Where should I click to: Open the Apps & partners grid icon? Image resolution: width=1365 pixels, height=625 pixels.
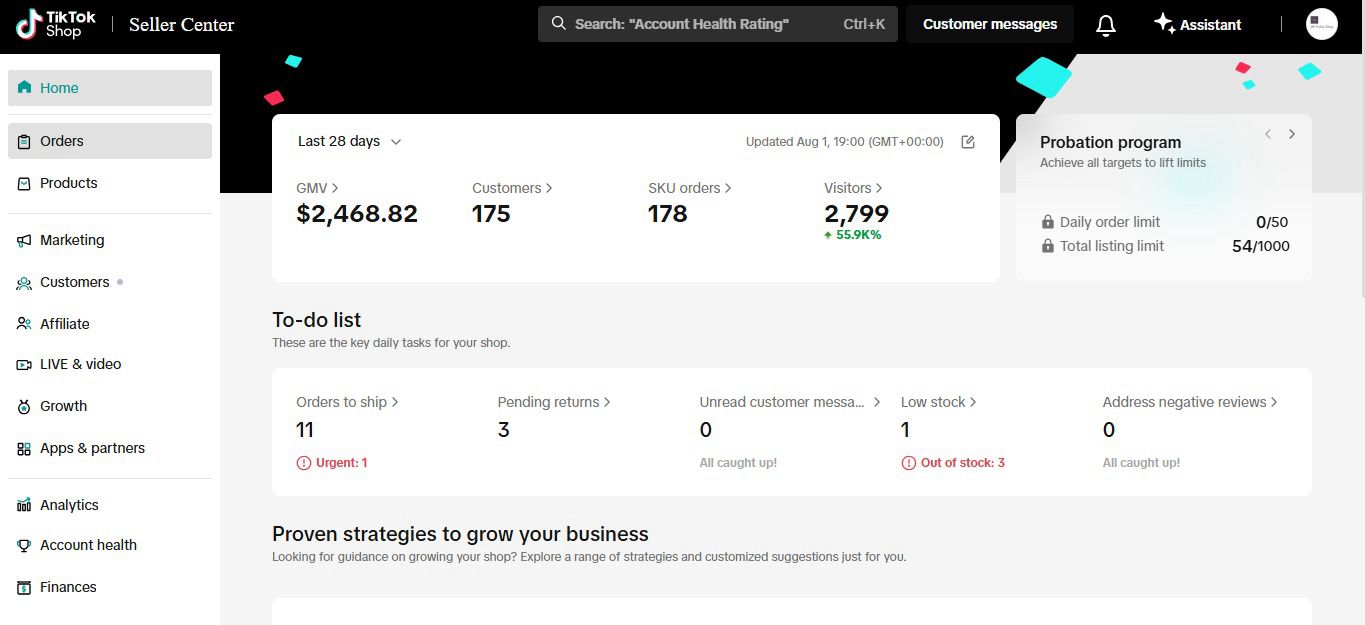tap(23, 448)
